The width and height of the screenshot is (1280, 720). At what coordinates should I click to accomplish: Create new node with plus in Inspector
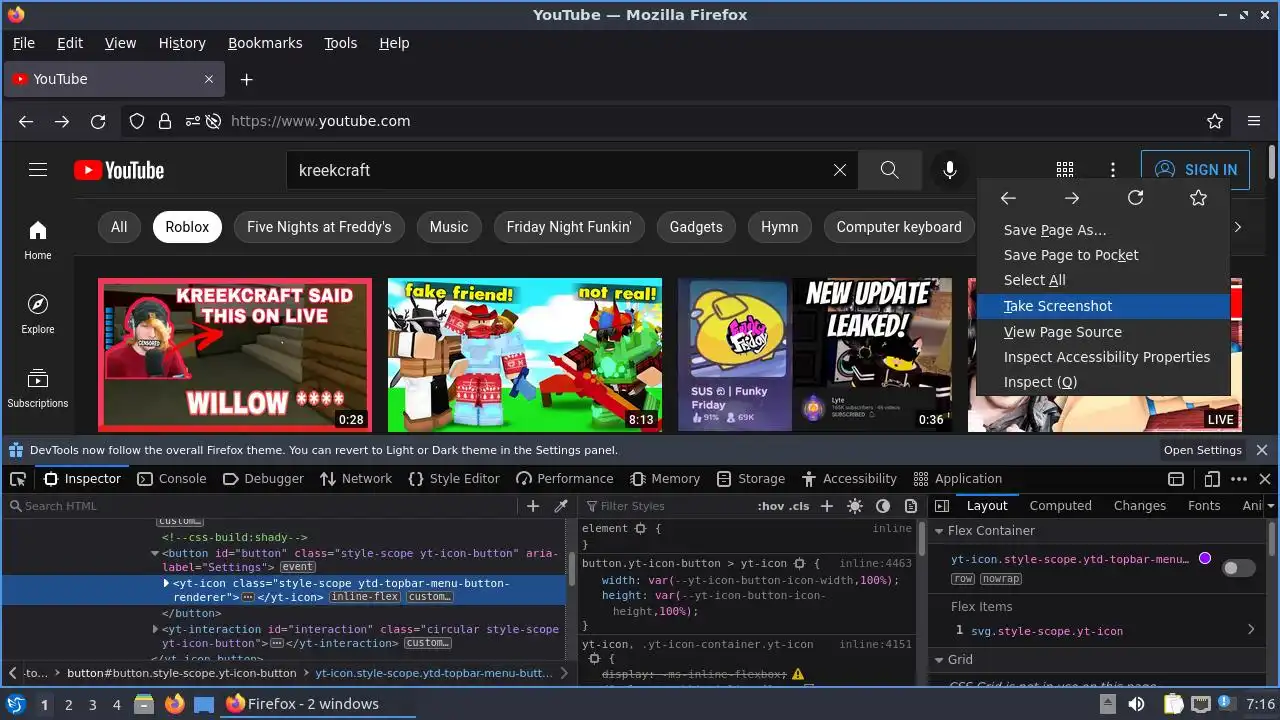pyautogui.click(x=533, y=506)
